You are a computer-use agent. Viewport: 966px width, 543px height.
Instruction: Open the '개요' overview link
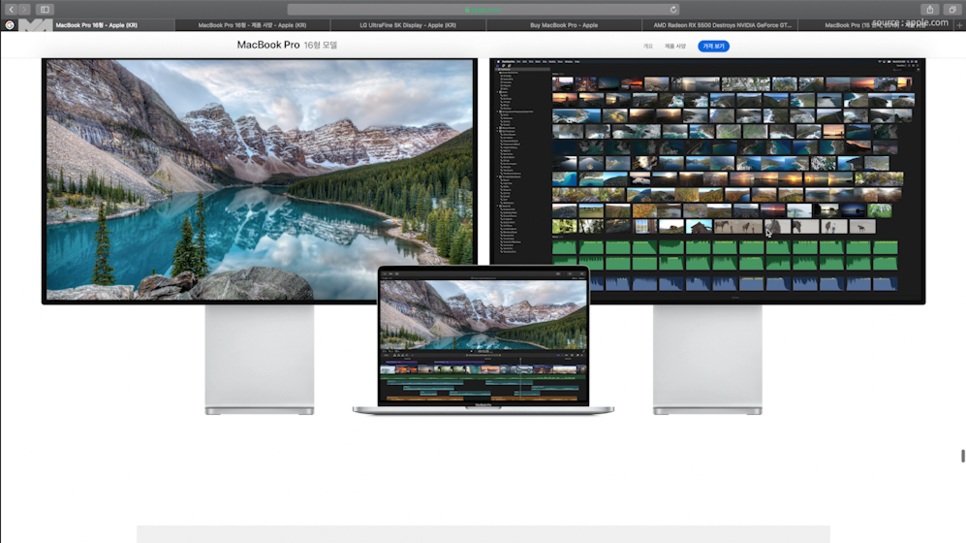click(647, 46)
